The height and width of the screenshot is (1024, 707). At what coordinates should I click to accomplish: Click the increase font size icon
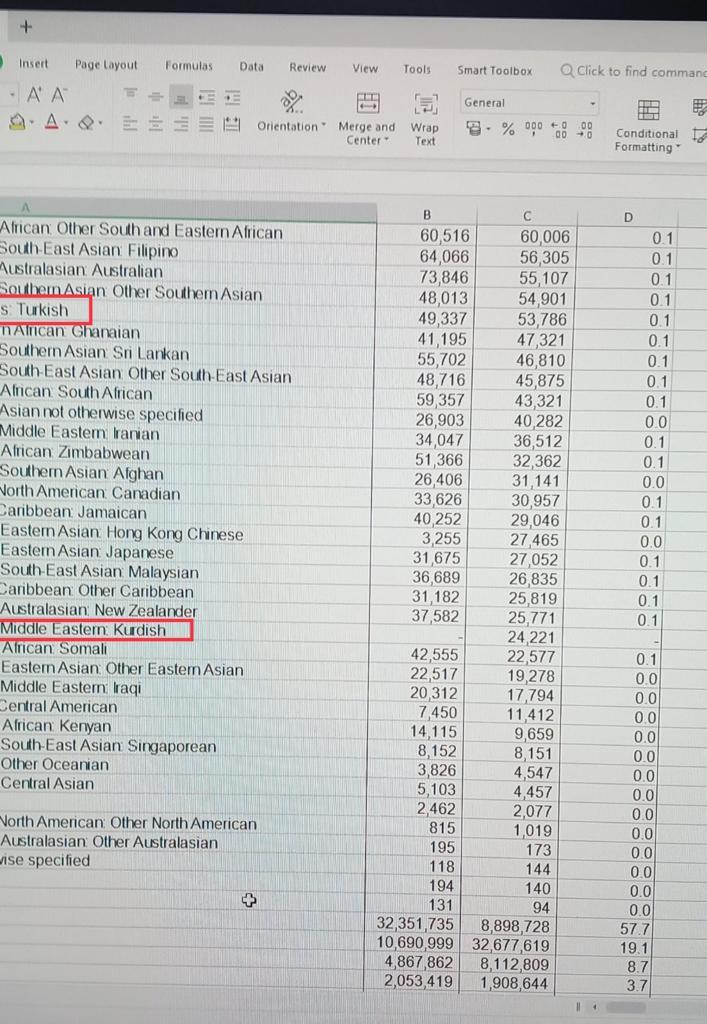[x=33, y=96]
